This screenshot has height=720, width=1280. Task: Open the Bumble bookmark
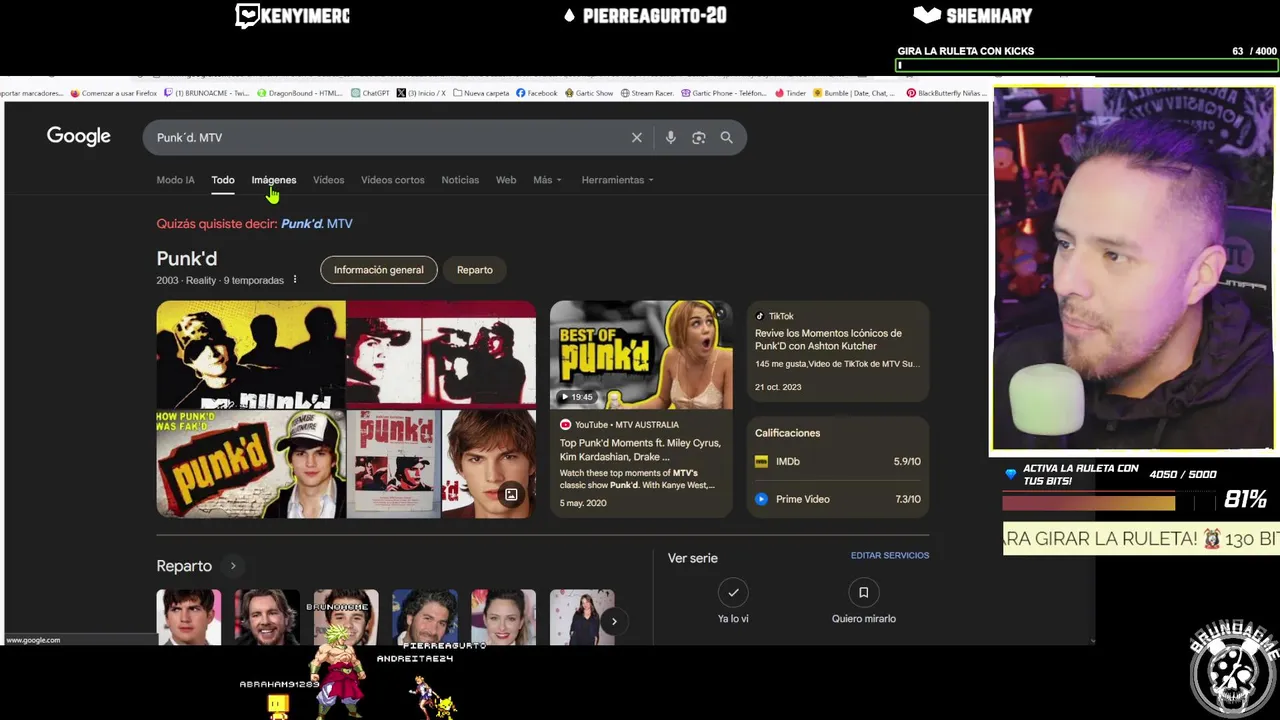click(x=854, y=93)
